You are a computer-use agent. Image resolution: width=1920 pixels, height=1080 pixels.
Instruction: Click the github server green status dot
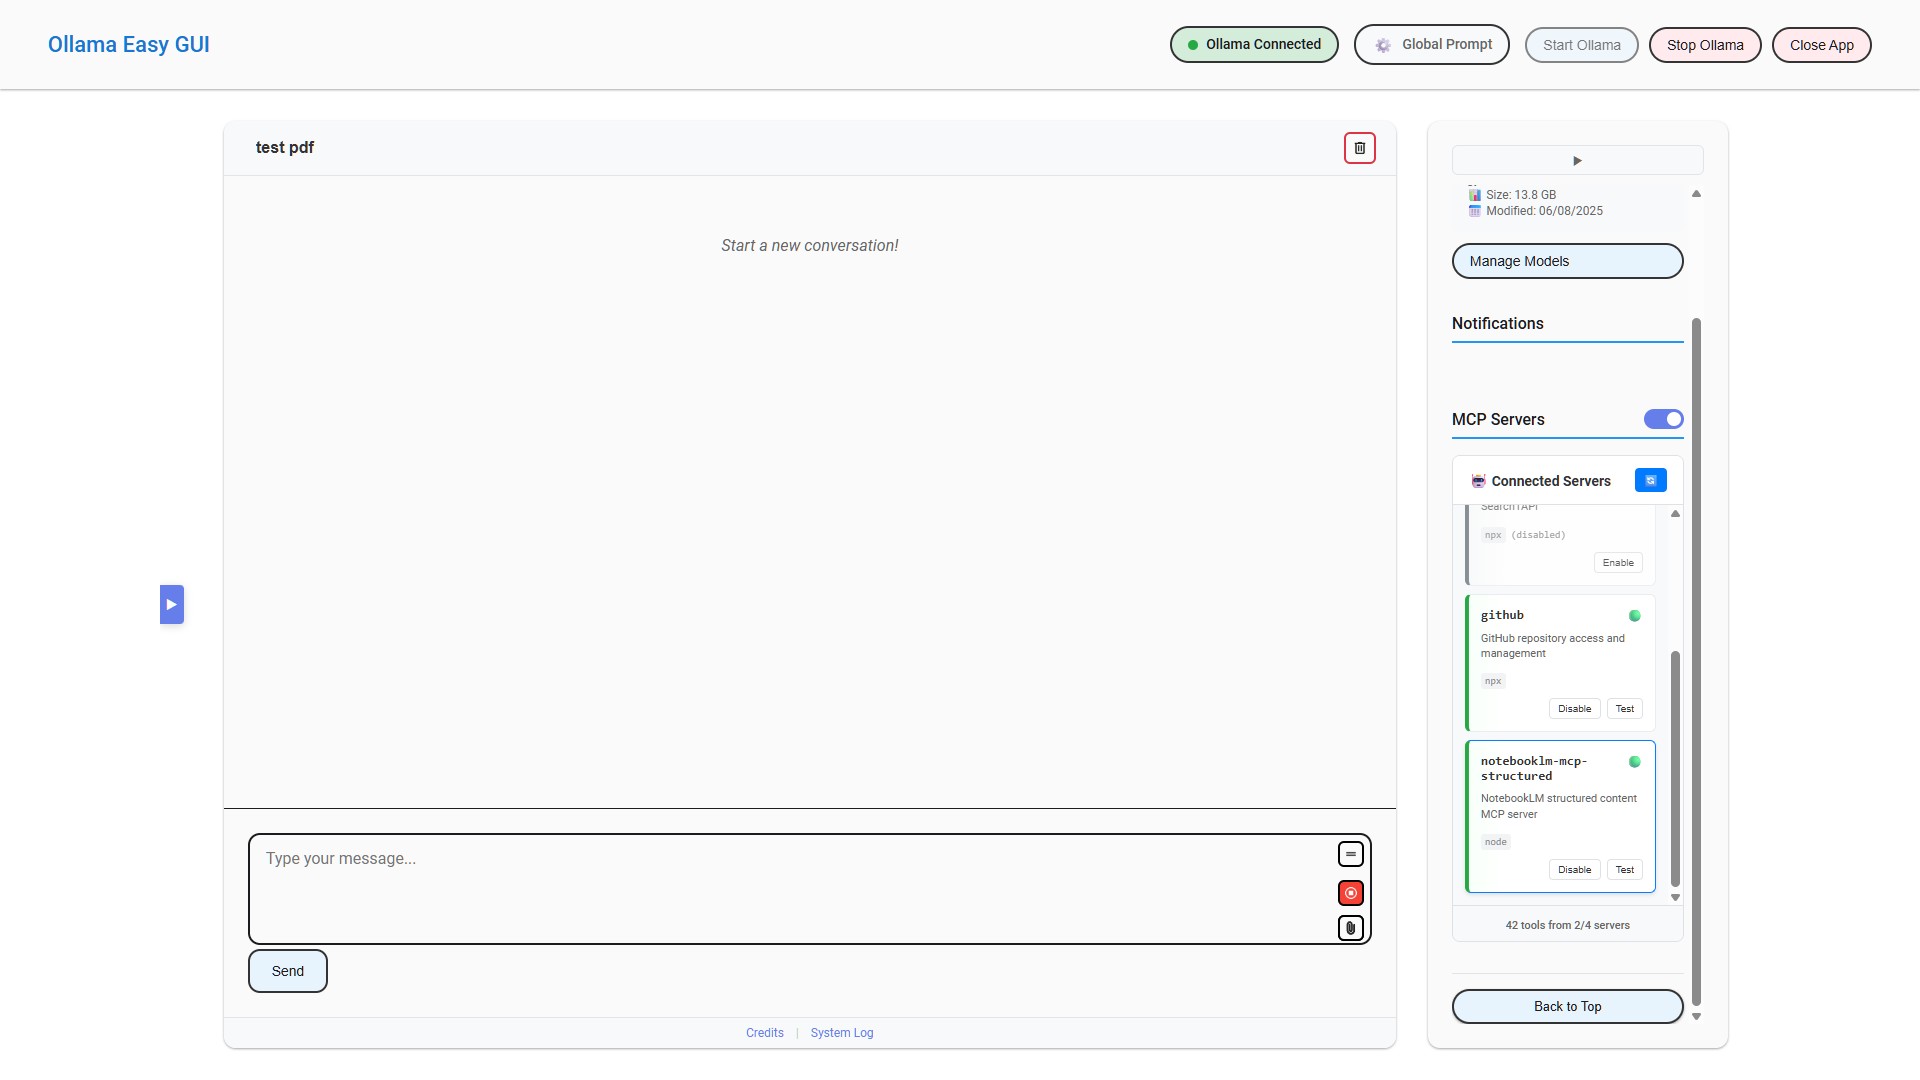1634,616
